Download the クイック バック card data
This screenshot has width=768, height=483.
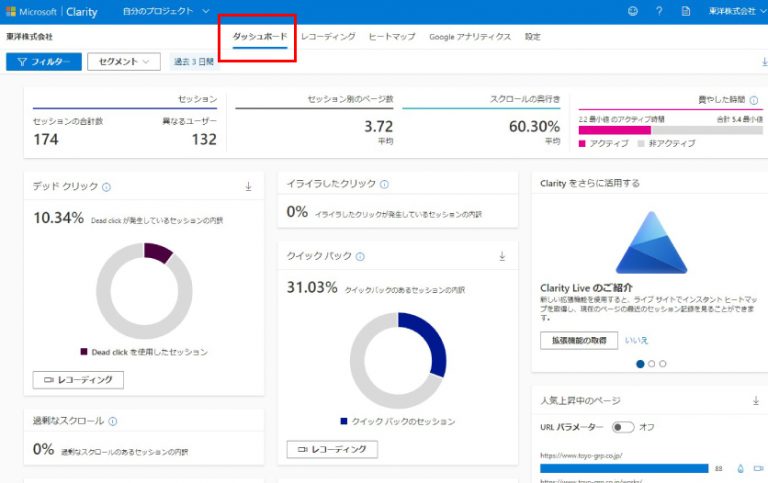click(502, 256)
